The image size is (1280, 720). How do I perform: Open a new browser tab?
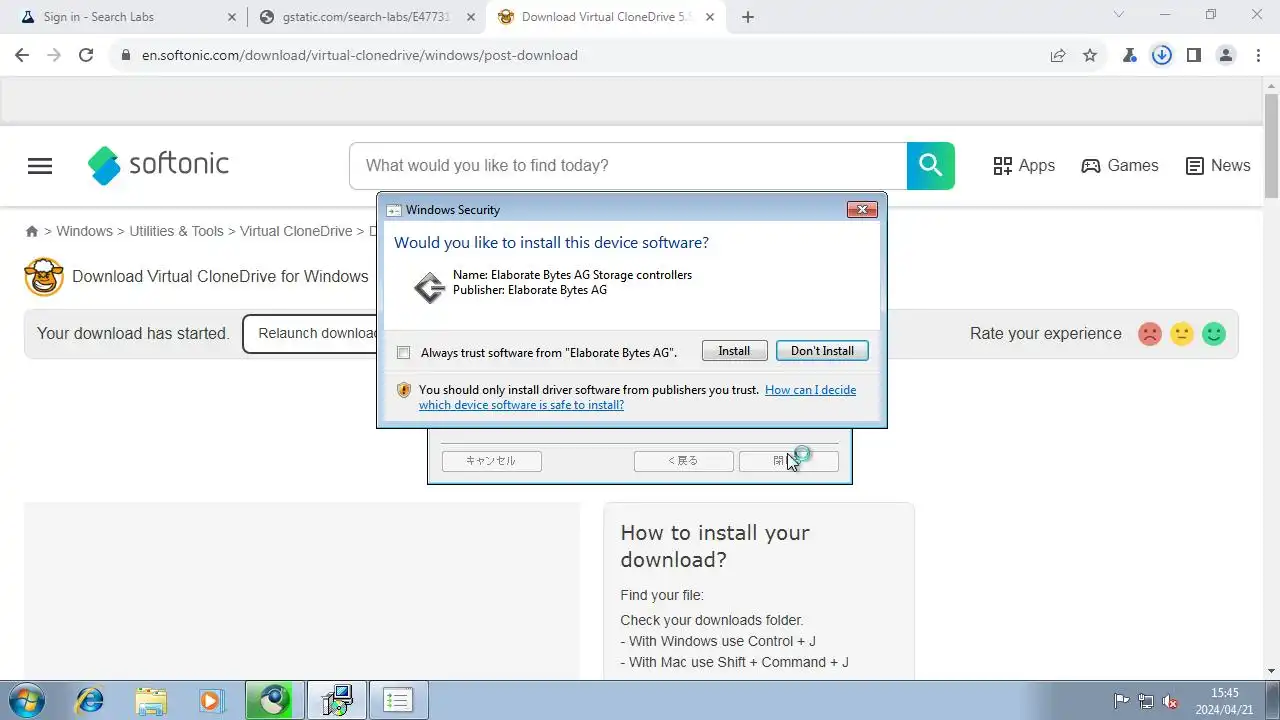point(748,17)
